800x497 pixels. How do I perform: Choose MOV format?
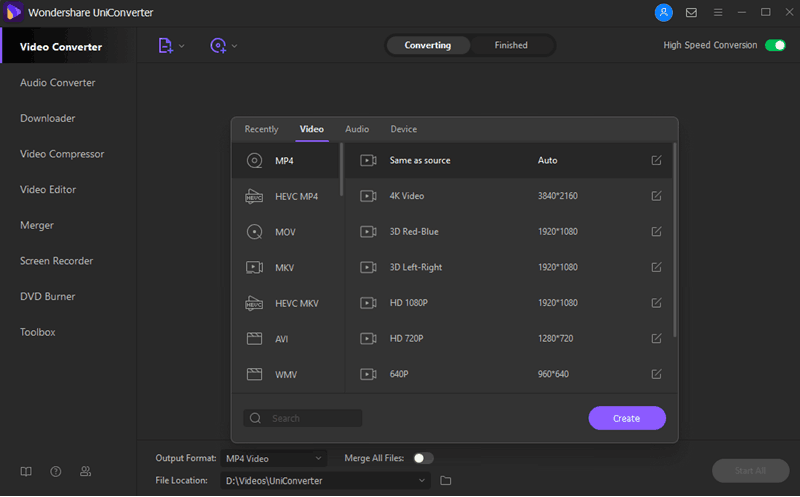(x=286, y=232)
